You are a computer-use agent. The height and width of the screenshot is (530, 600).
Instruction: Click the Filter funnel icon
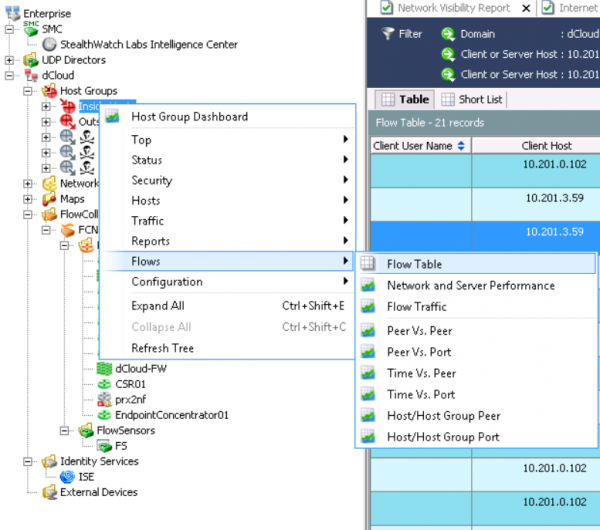click(386, 34)
